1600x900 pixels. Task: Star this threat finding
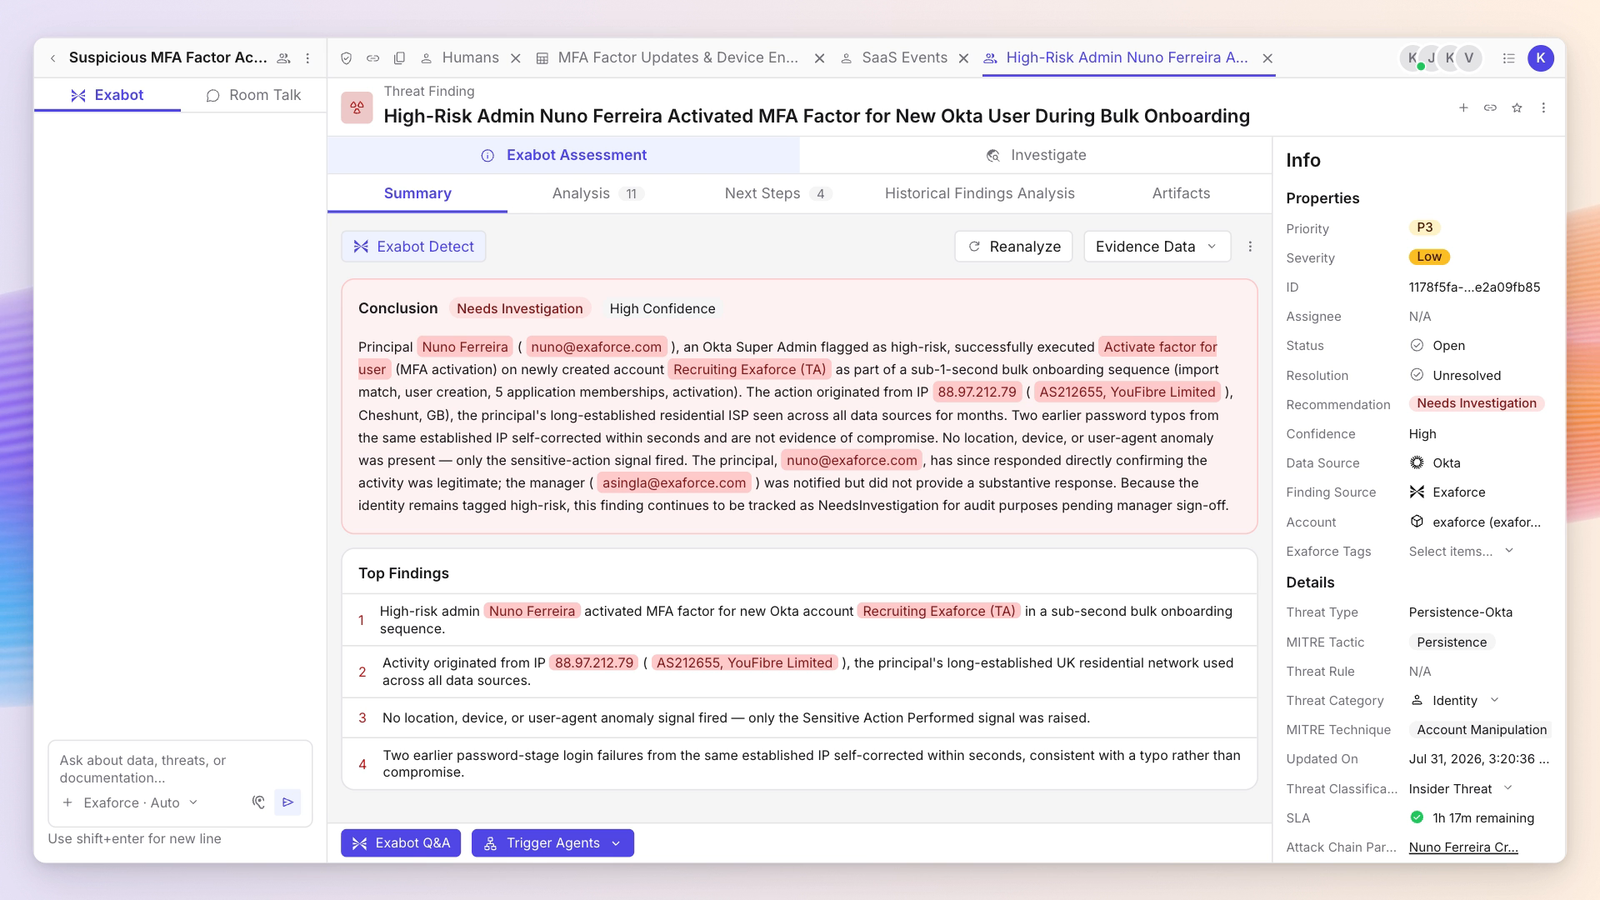[1517, 107]
